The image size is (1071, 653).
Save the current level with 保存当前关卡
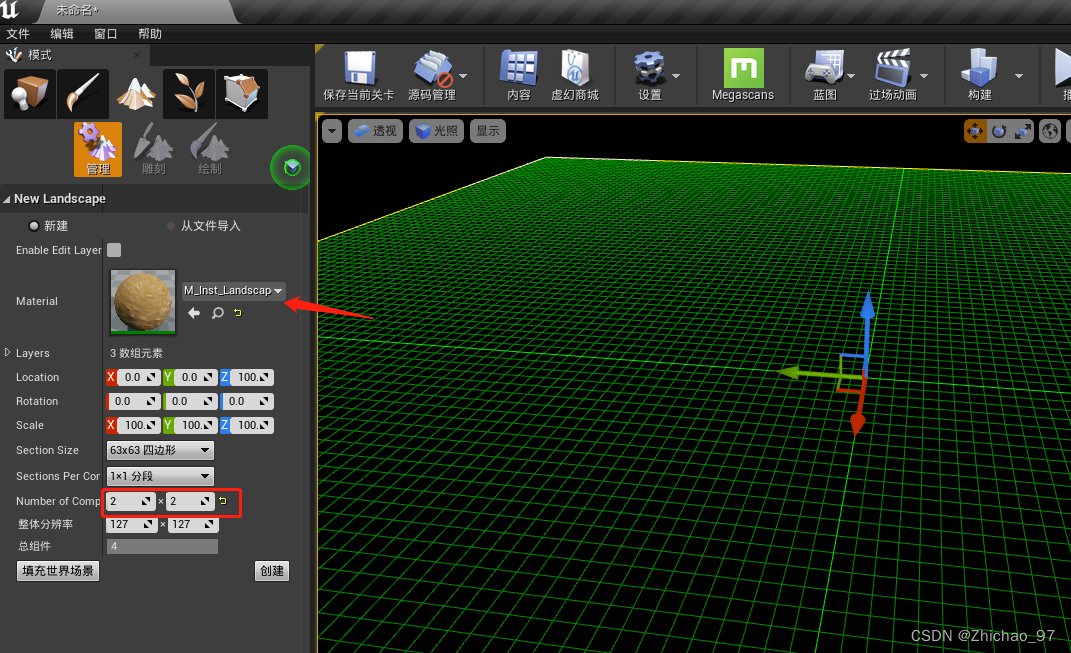click(x=359, y=76)
